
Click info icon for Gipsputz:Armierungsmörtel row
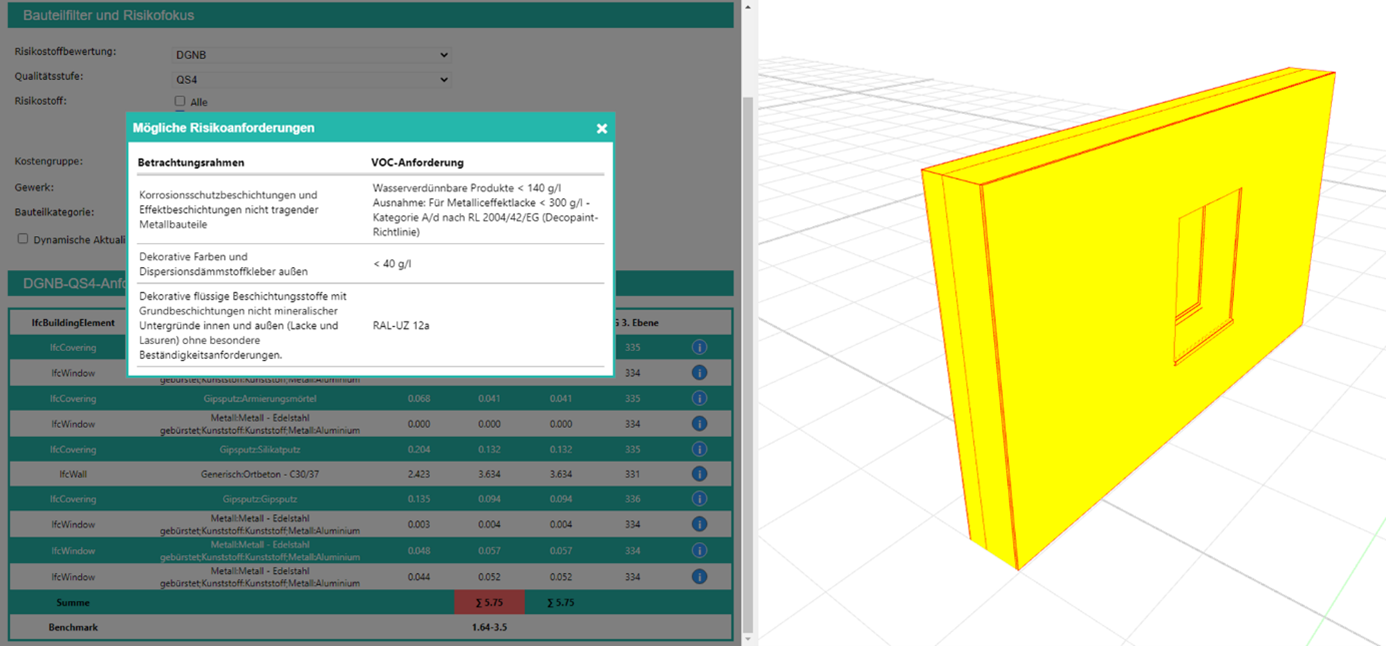pyautogui.click(x=699, y=398)
